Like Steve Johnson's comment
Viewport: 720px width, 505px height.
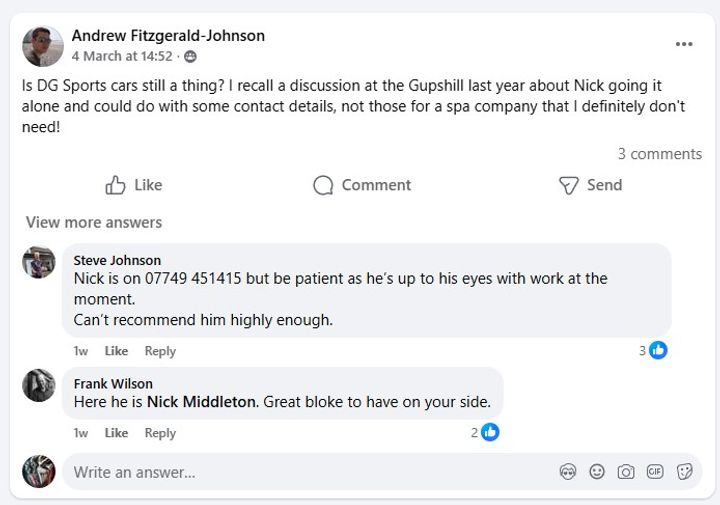(x=116, y=351)
